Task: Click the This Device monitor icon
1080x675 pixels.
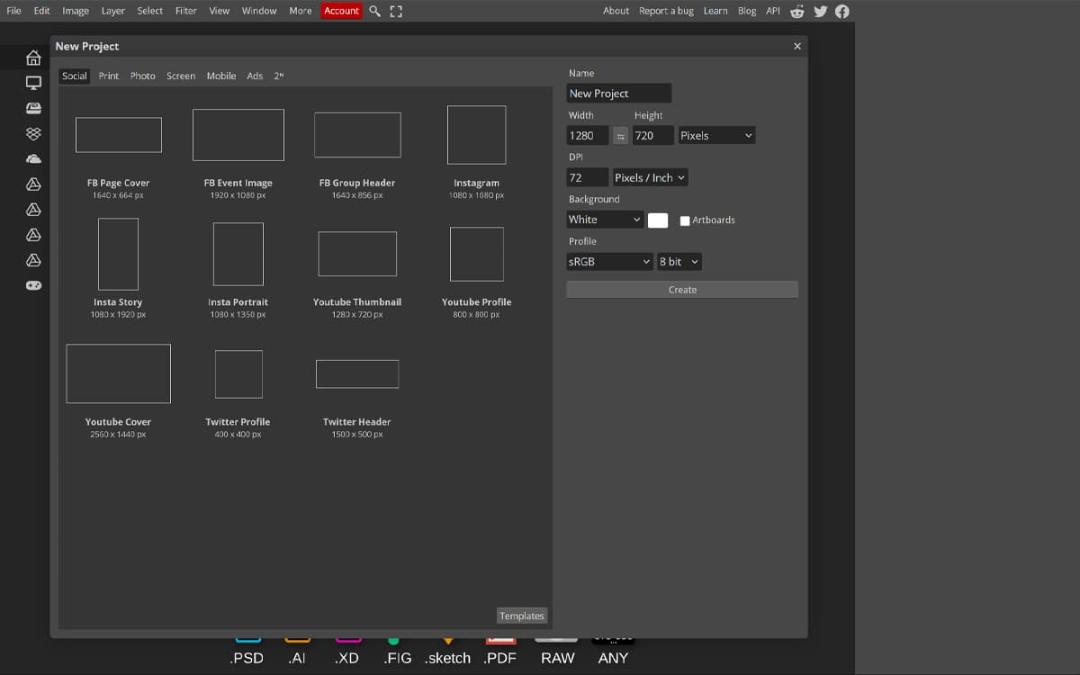Action: [33, 83]
